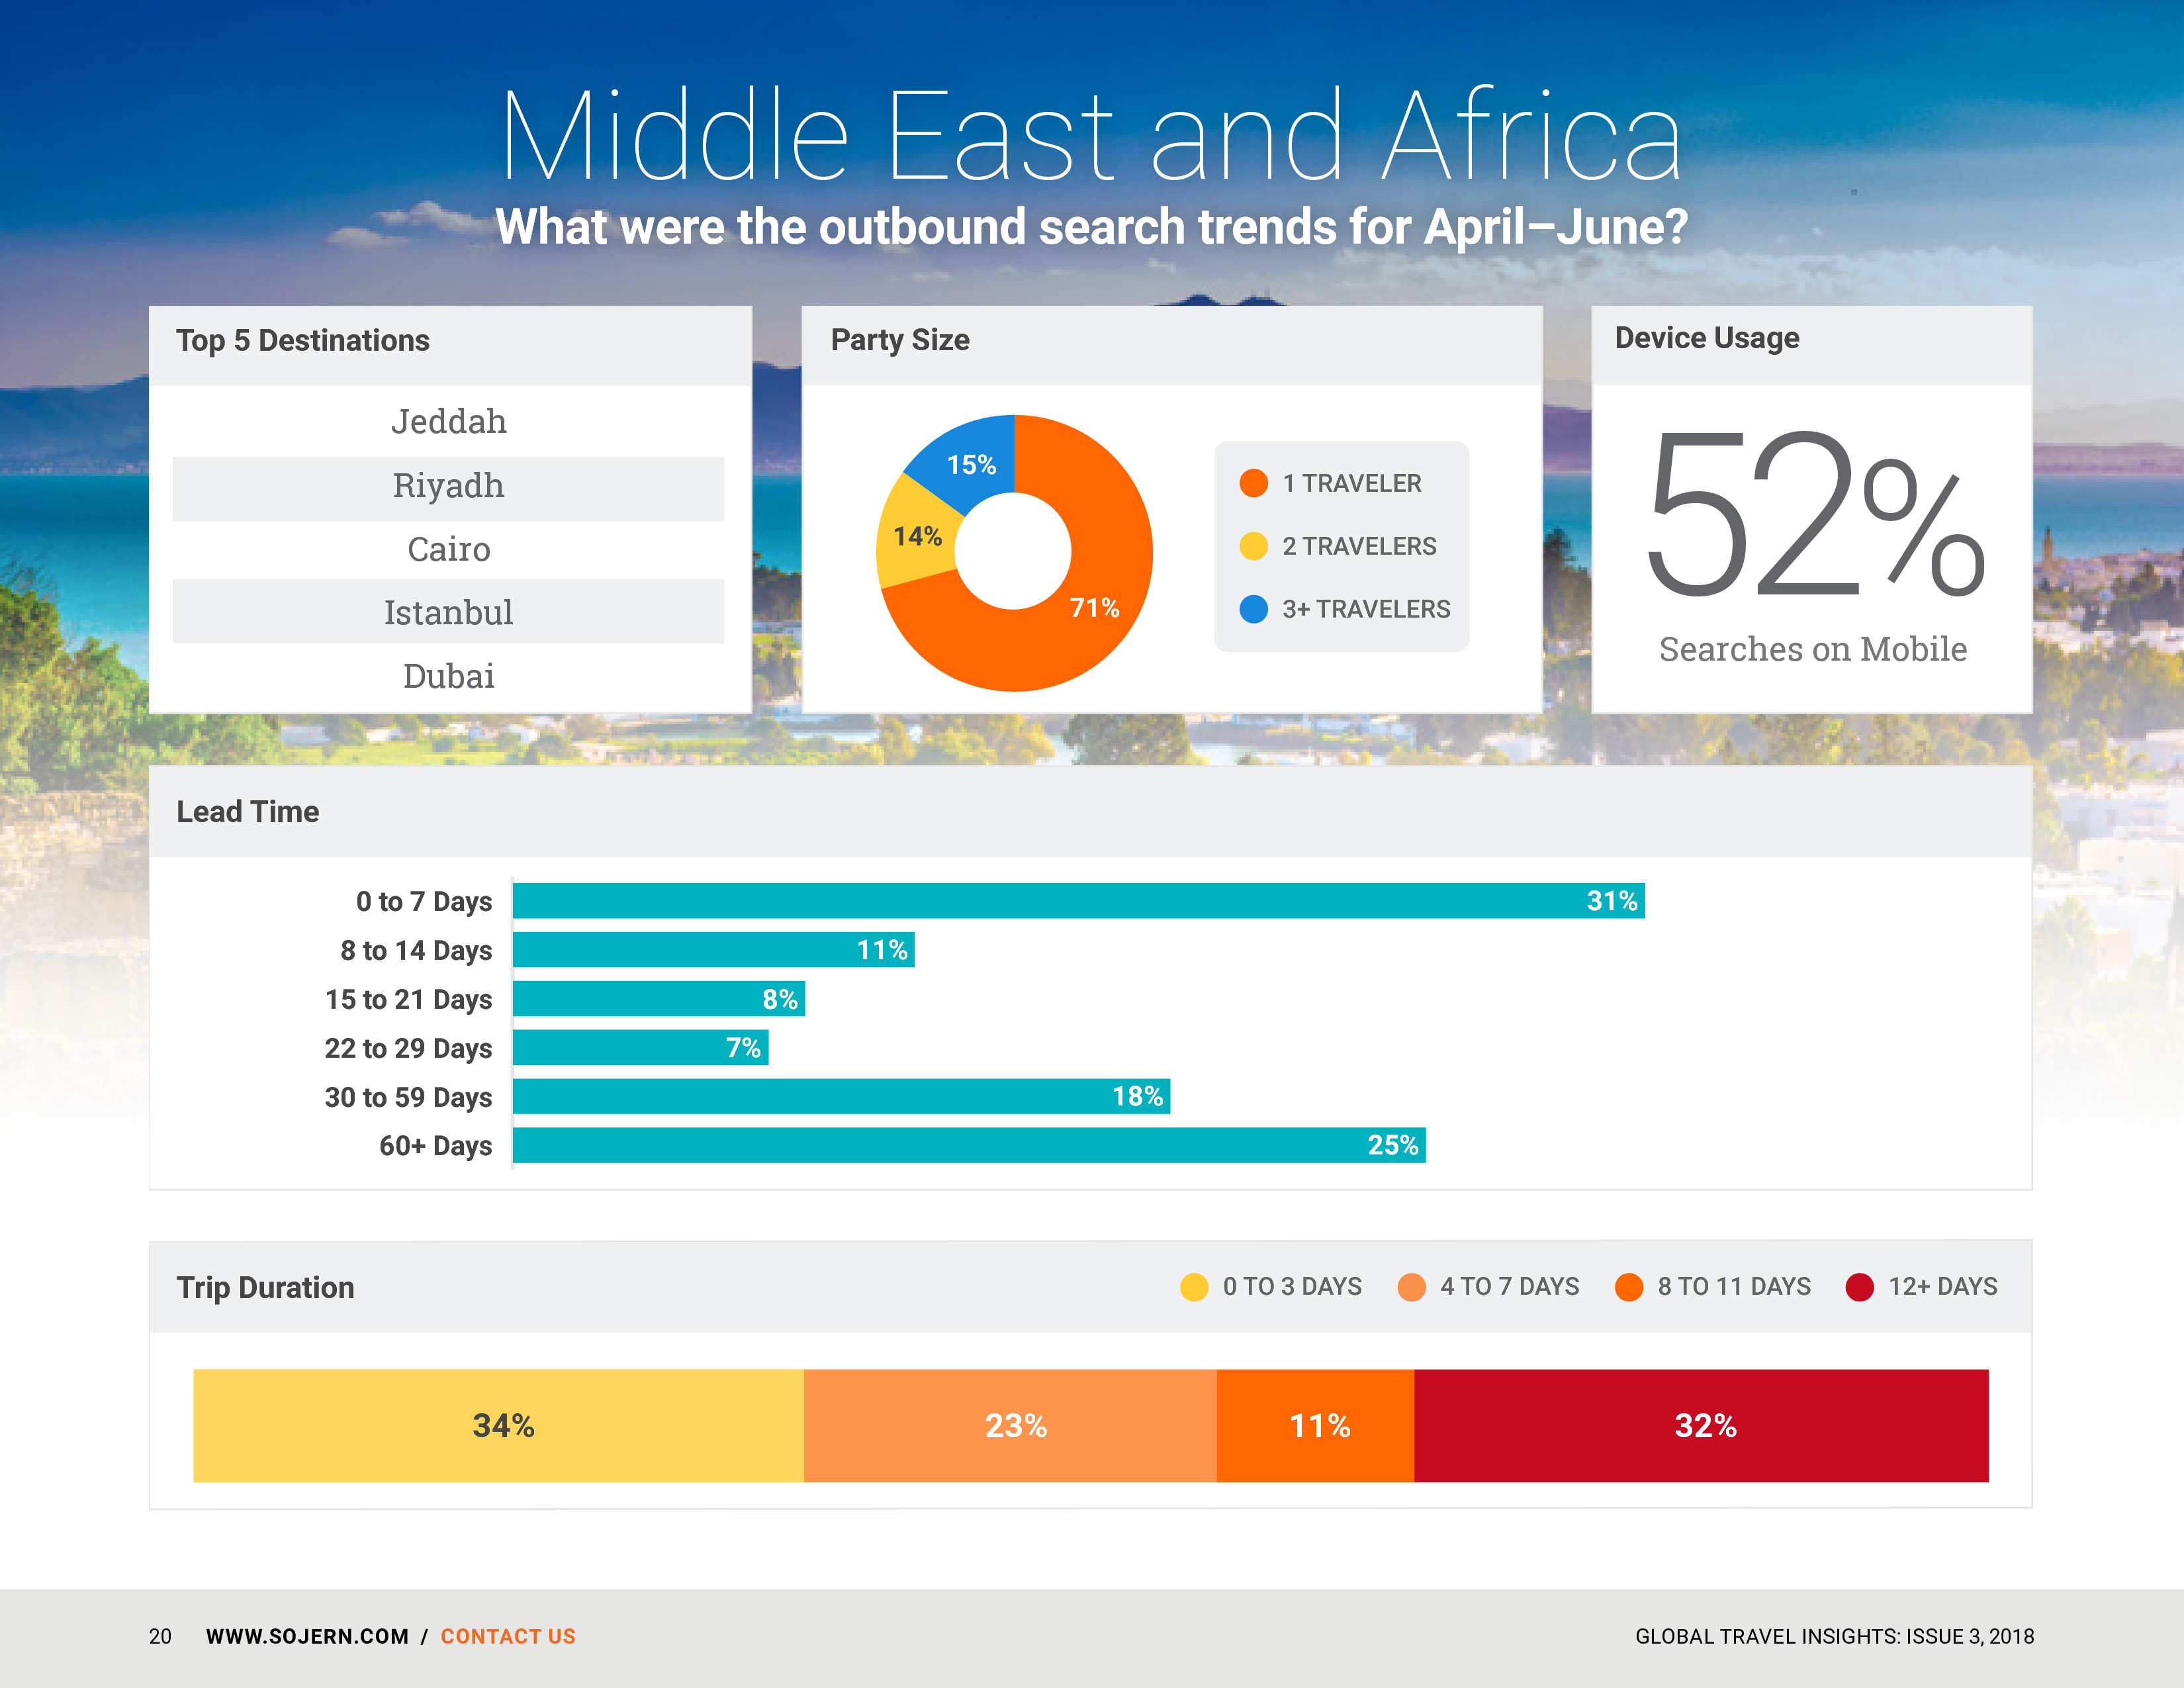Click the blue 3+ Travelers legend dot
Image resolution: width=2184 pixels, height=1688 pixels.
(x=1253, y=609)
